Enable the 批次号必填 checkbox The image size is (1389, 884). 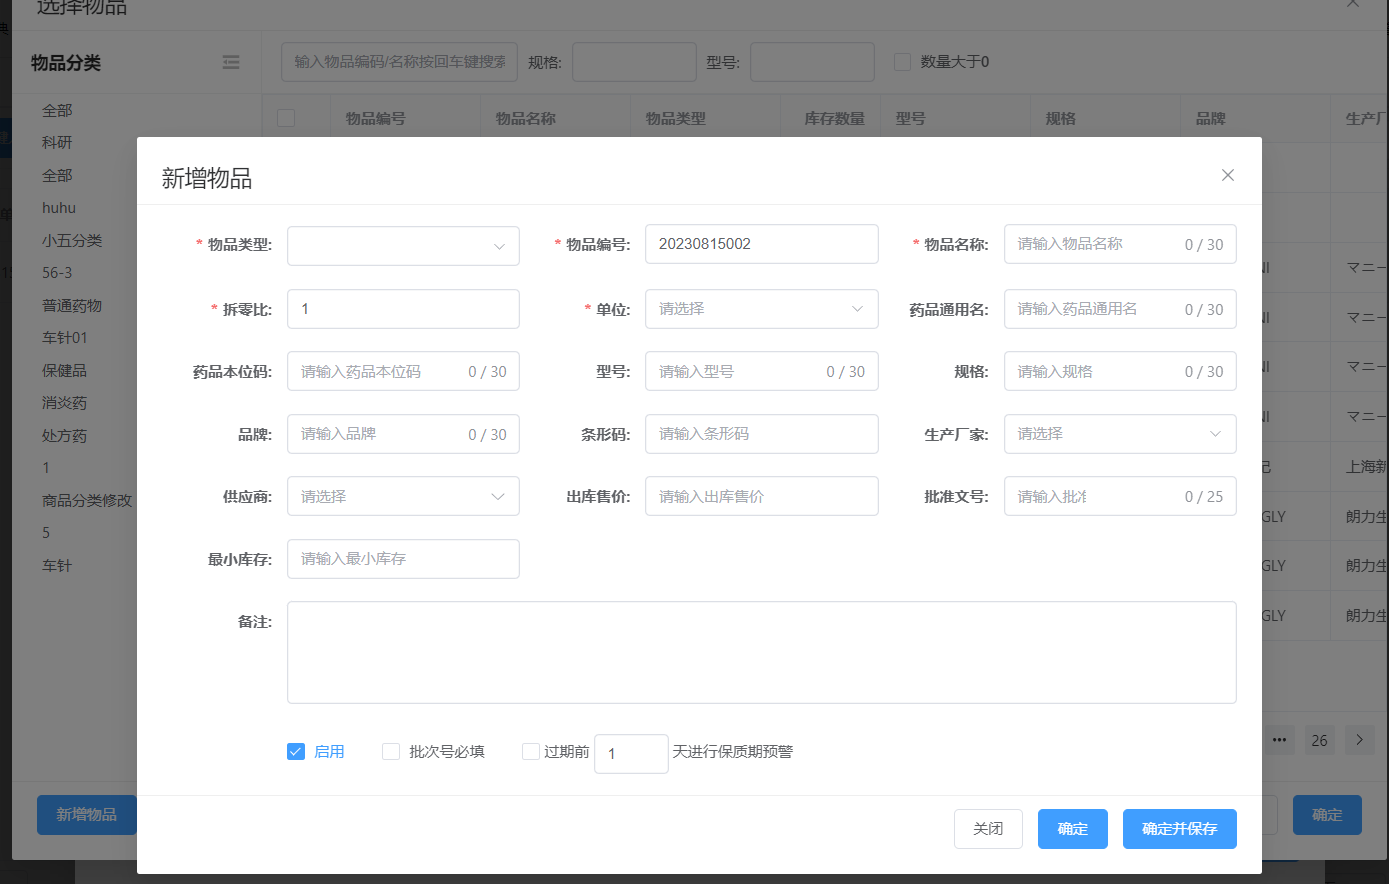pos(391,752)
